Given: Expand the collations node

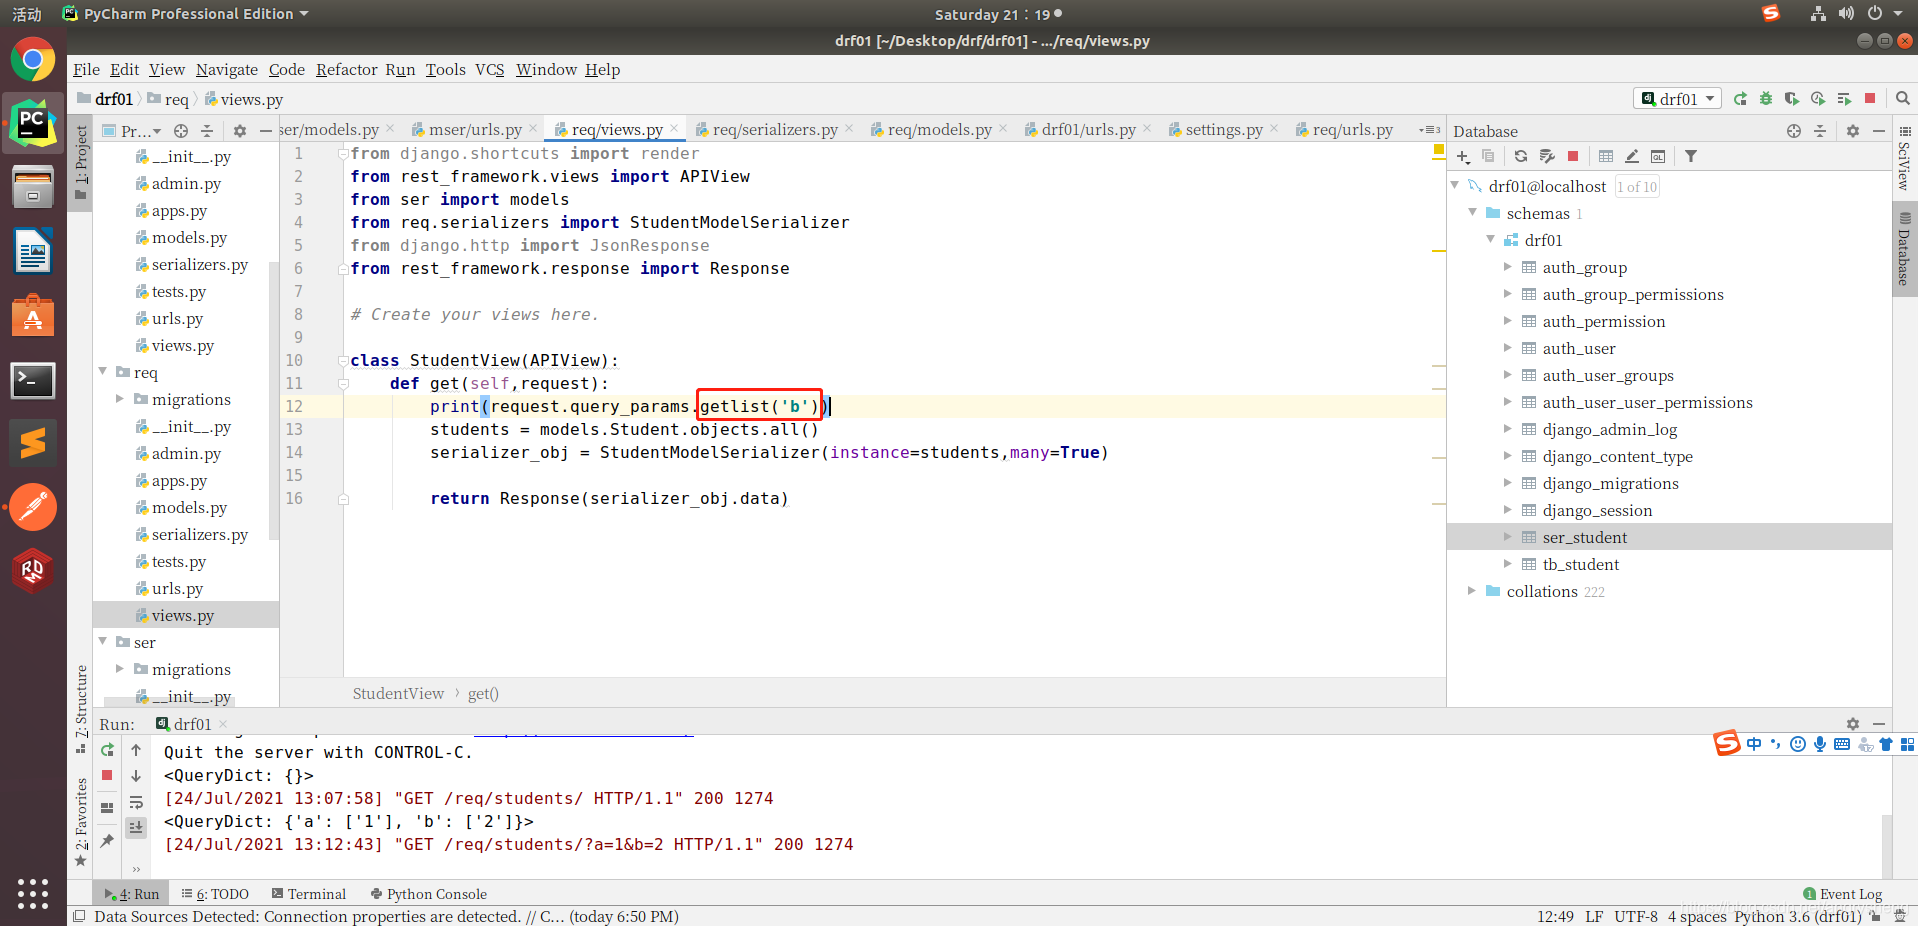Looking at the screenshot, I should (x=1472, y=591).
